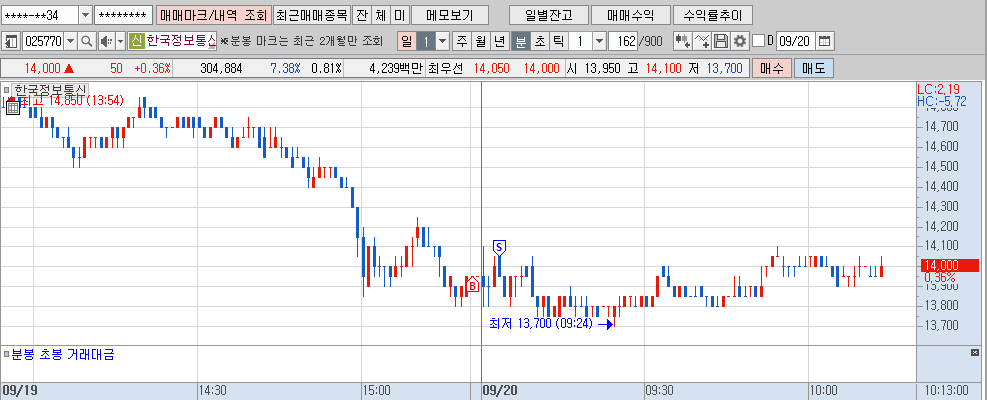Viewport: 987px width, 400px height.
Task: Click the stock code field 025770
Action: pyautogui.click(x=43, y=42)
